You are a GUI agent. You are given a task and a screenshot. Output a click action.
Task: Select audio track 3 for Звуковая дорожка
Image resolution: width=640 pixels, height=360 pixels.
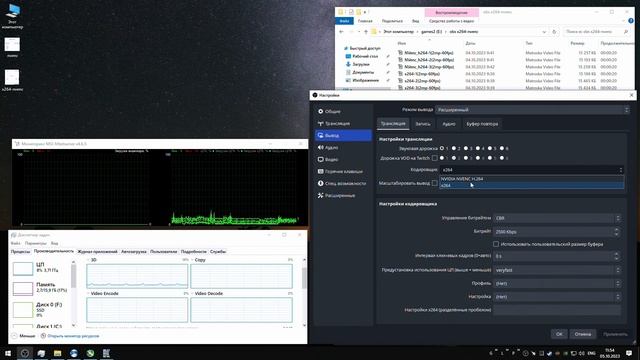tap(466, 148)
